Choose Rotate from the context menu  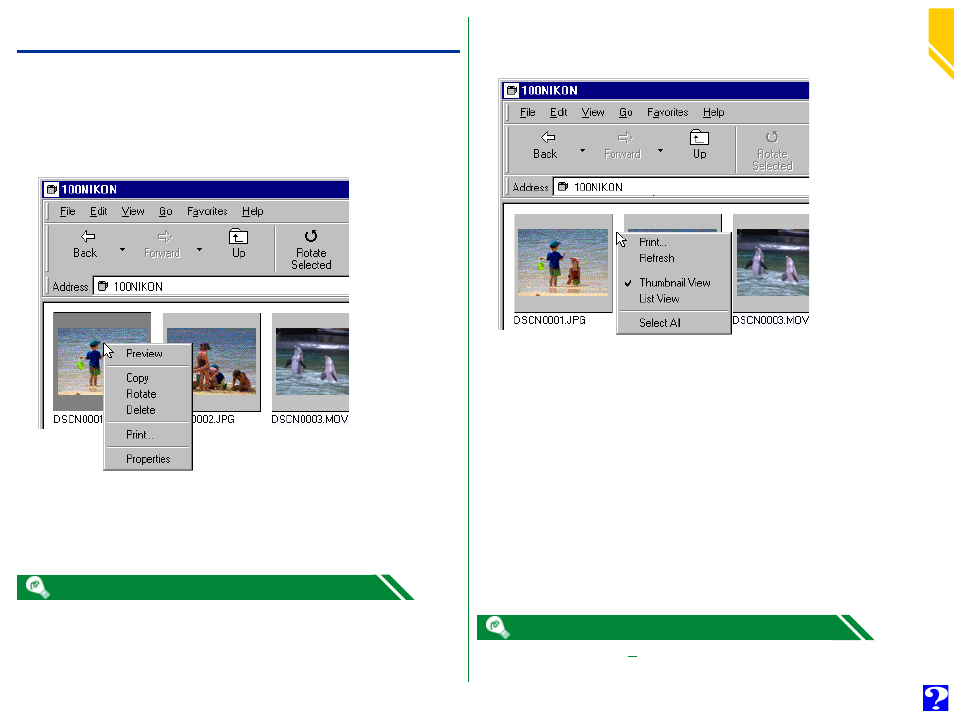148,394
